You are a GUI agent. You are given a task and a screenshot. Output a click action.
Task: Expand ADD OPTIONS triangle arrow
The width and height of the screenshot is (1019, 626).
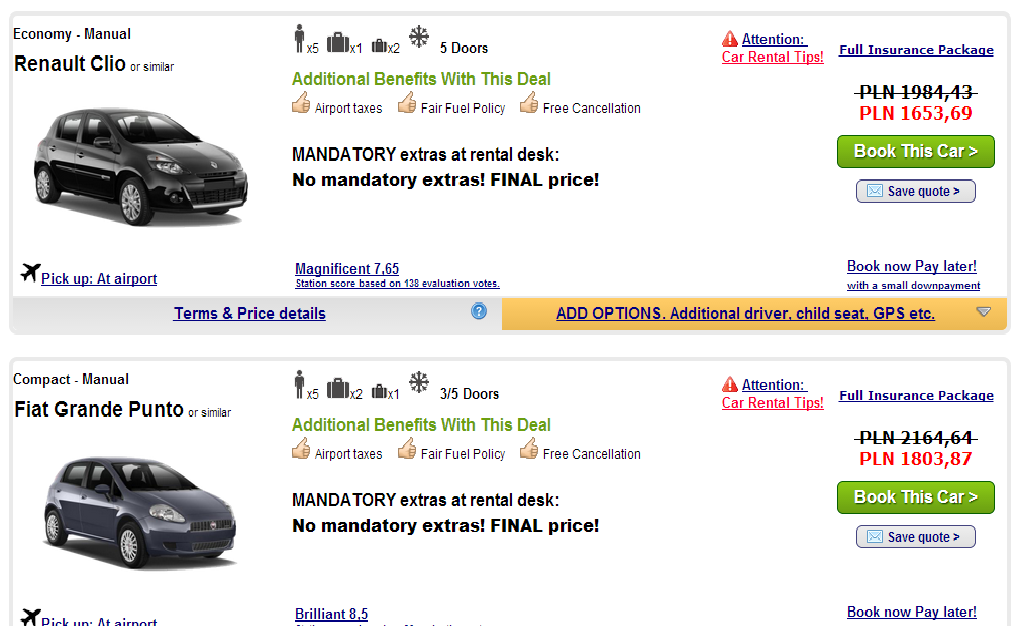(984, 312)
